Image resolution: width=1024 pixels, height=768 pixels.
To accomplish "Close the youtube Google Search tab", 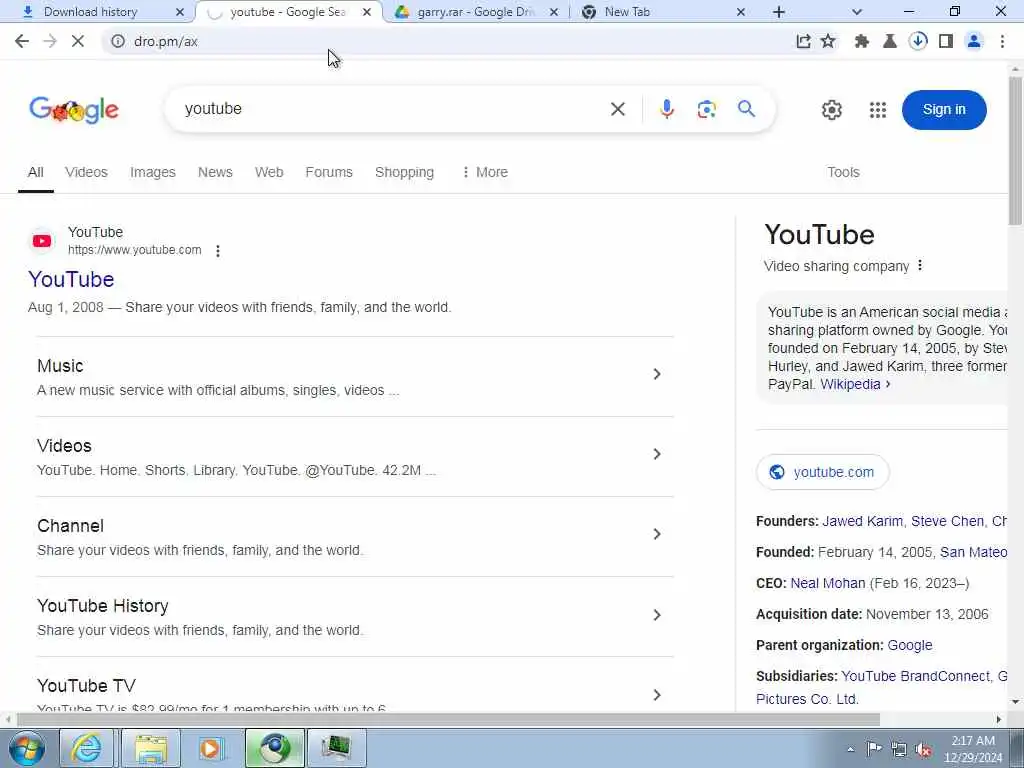I will point(367,12).
